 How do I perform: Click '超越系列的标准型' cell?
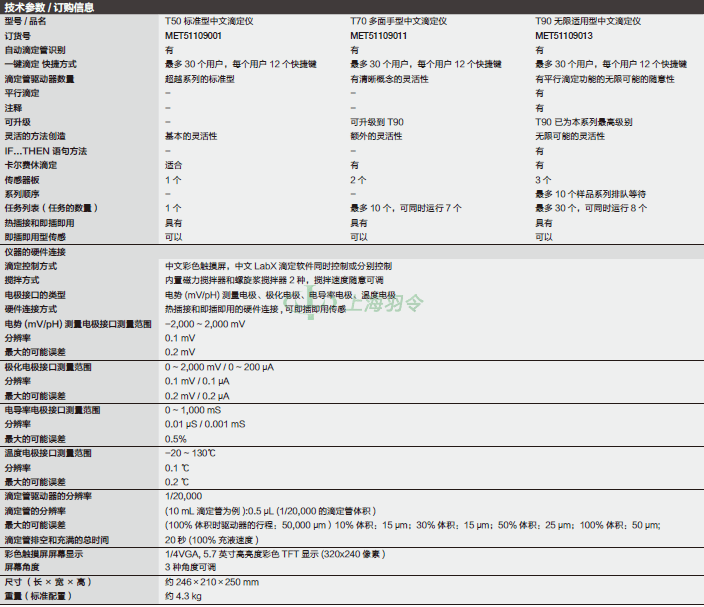coord(200,79)
